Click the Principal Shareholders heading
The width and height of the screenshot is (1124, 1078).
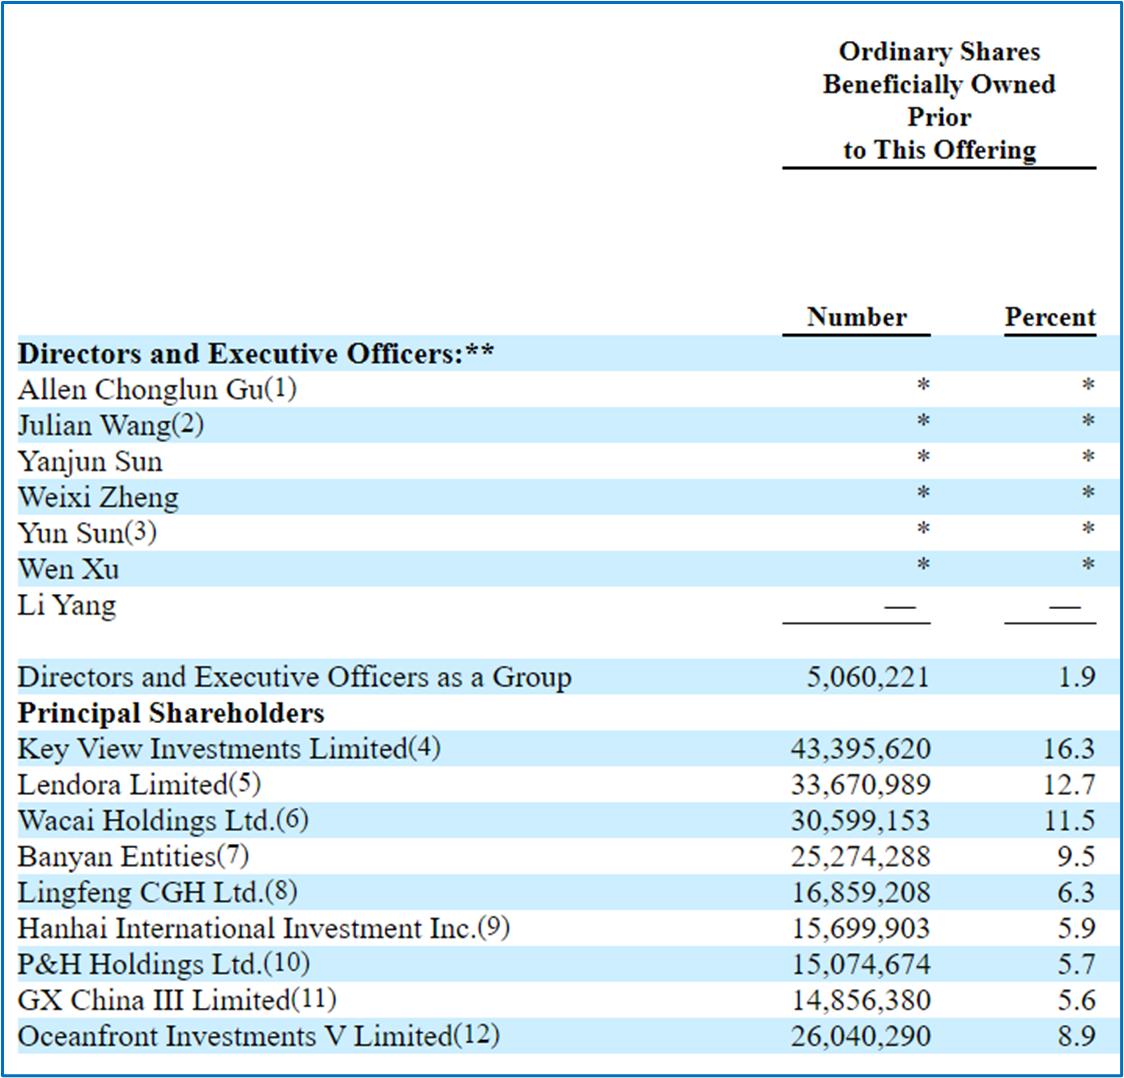click(171, 714)
